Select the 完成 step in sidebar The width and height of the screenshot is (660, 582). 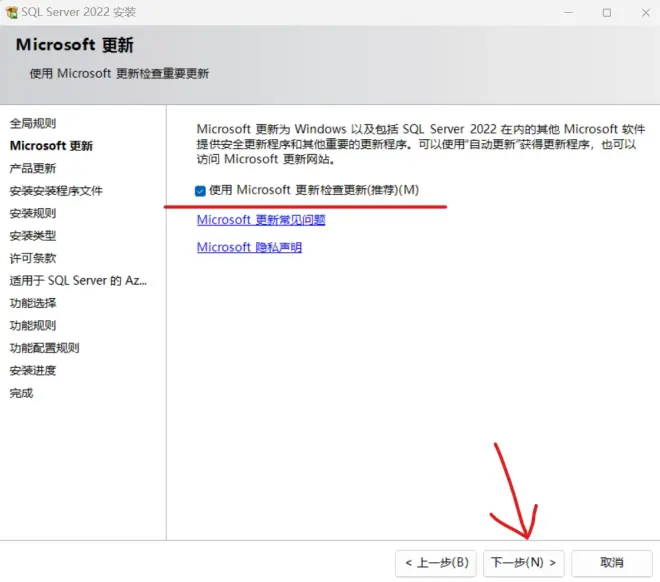(x=21, y=393)
